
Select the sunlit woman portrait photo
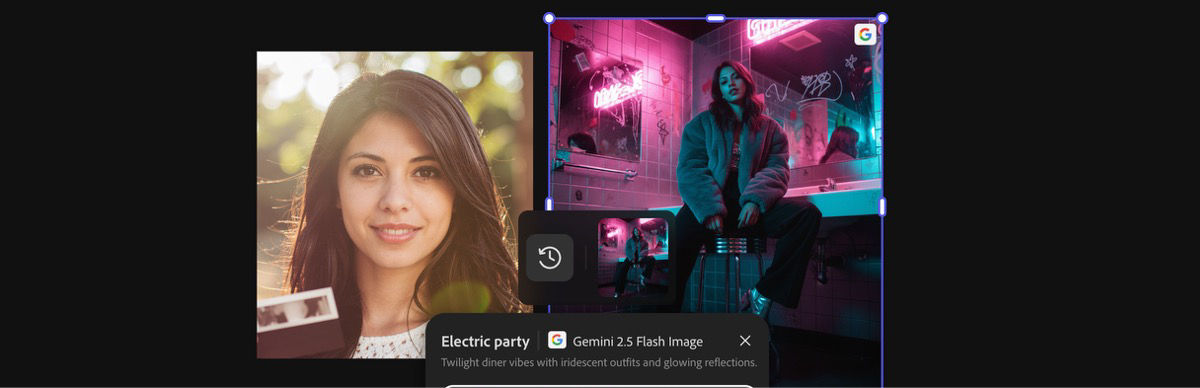pyautogui.click(x=395, y=205)
